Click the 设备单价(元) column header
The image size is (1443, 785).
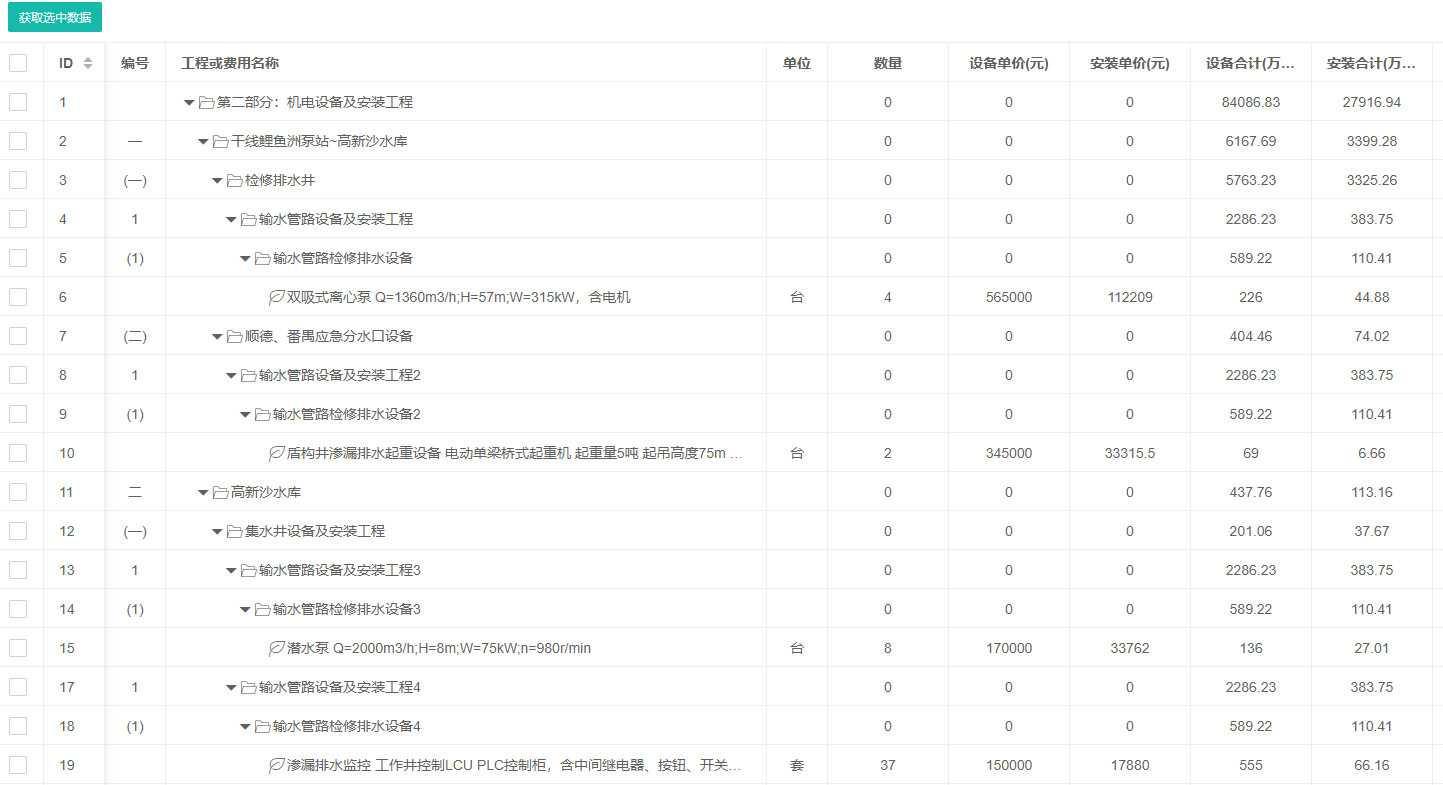pos(1008,63)
